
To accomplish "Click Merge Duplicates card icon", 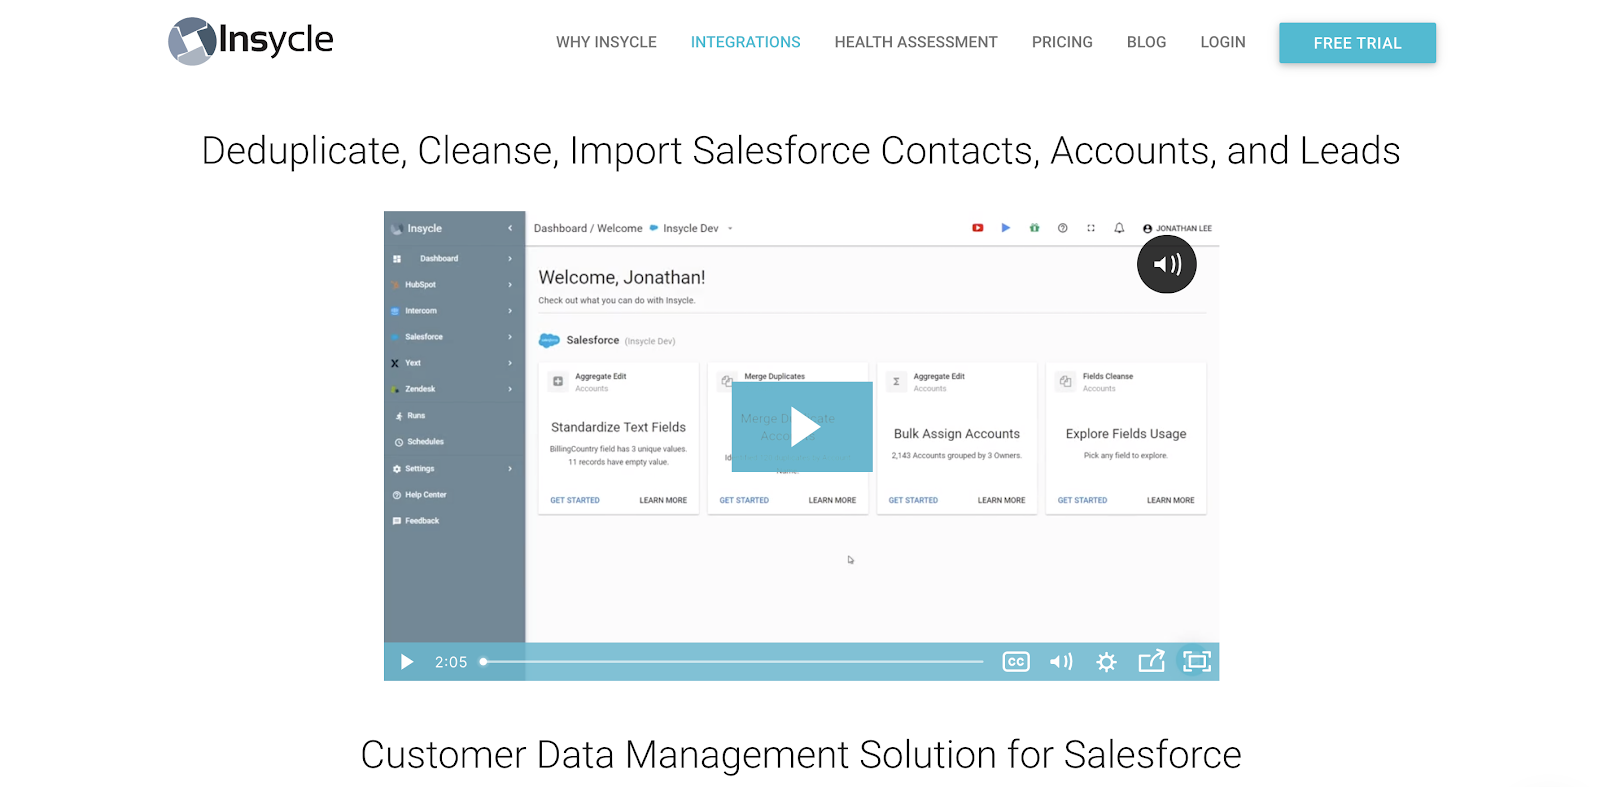I will coord(727,381).
